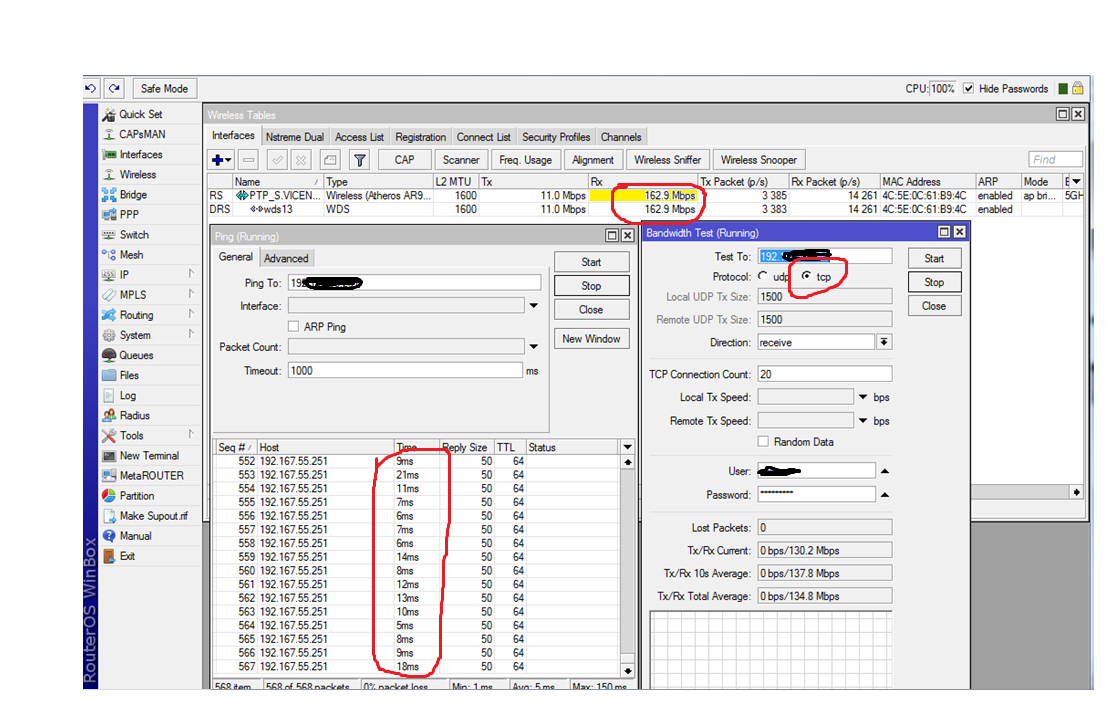
Task: Click the blue plus add interface icon
Action: [x=217, y=160]
